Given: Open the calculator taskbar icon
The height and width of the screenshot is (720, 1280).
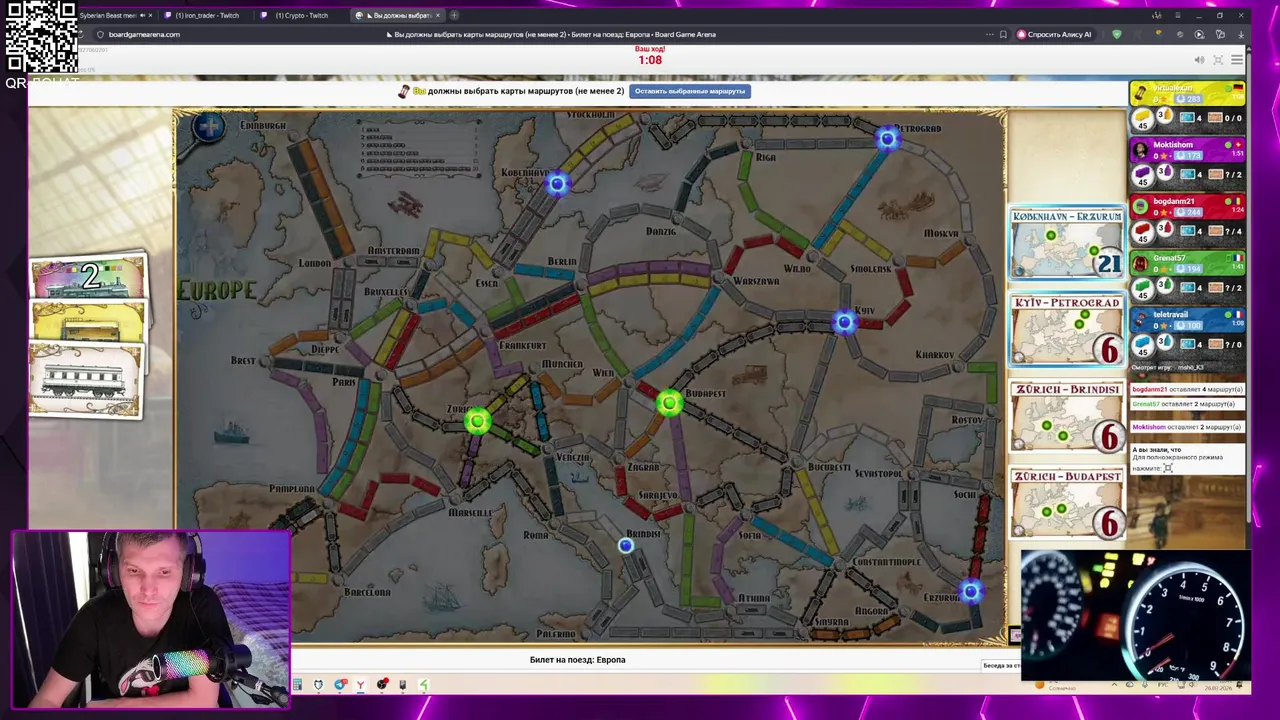Looking at the screenshot, I should point(297,685).
